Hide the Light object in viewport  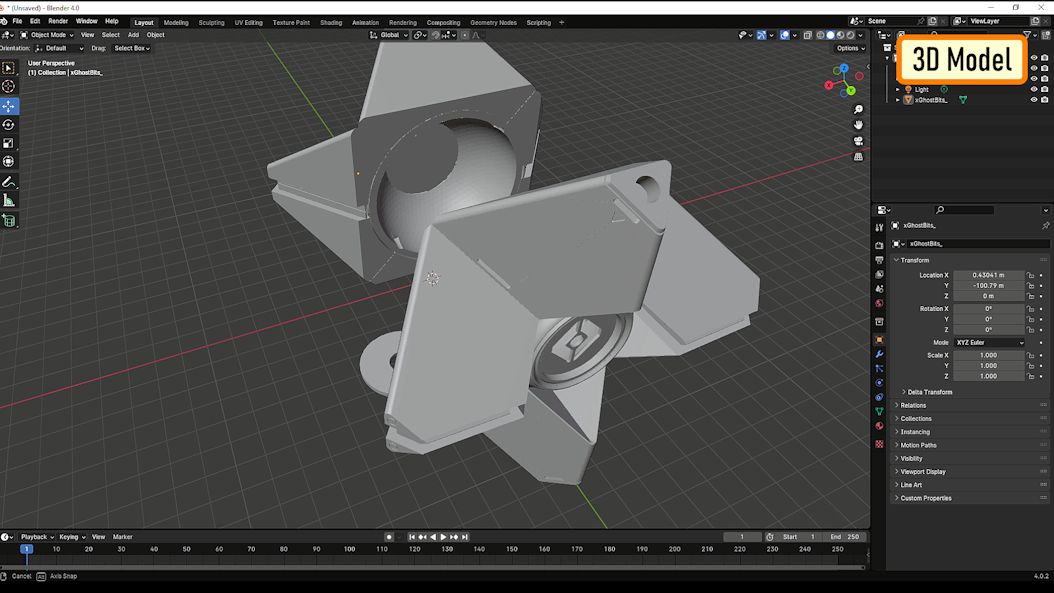coord(1034,89)
